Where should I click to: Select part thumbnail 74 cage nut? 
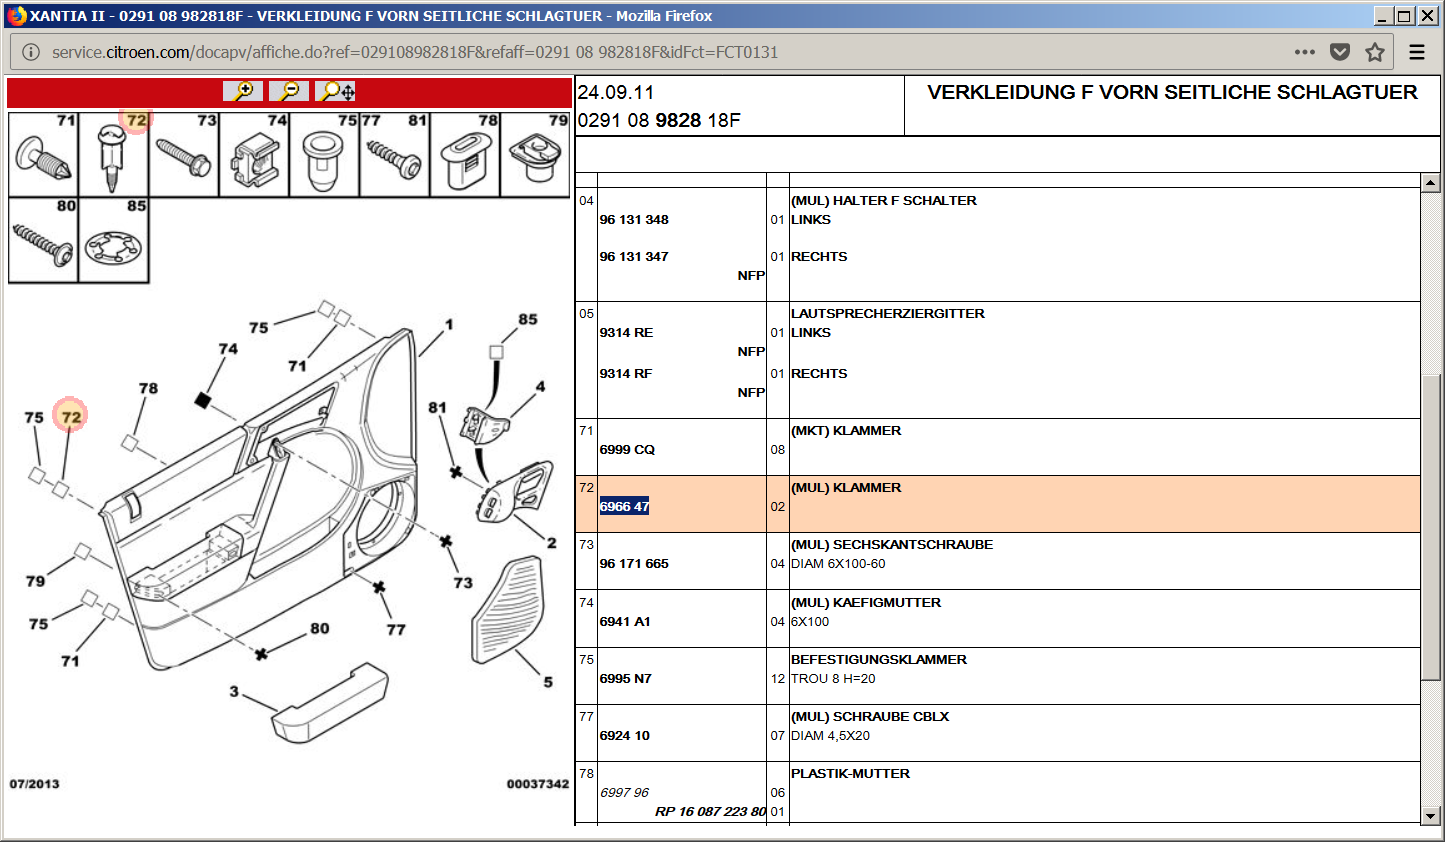pyautogui.click(x=254, y=154)
